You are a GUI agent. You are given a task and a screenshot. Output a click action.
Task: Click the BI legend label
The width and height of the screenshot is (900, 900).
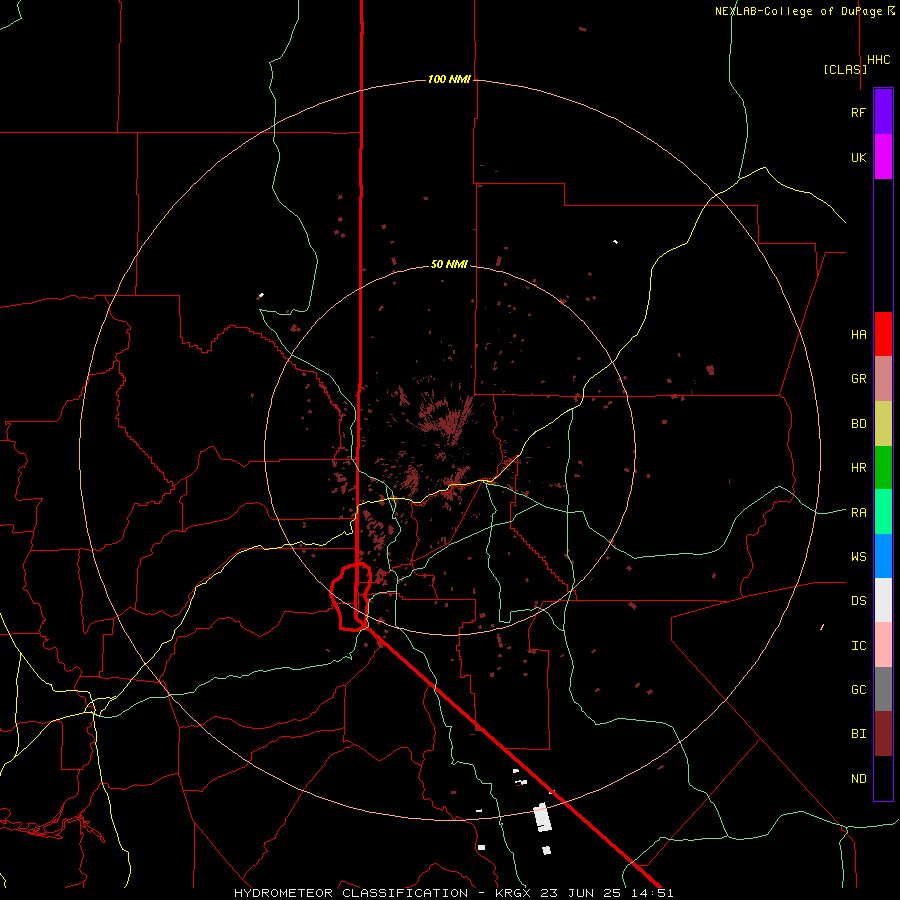click(x=858, y=734)
